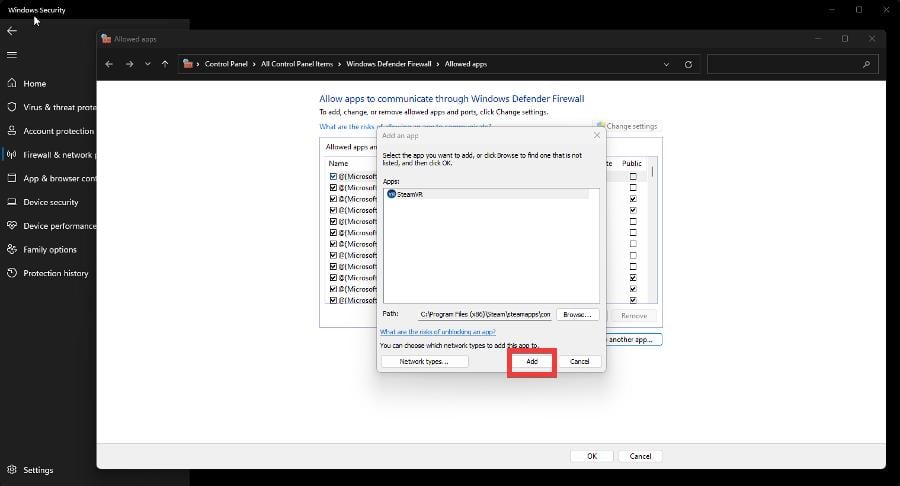The height and width of the screenshot is (486, 900).
Task: Toggle fourth row Public checkbox
Action: [x=633, y=210]
